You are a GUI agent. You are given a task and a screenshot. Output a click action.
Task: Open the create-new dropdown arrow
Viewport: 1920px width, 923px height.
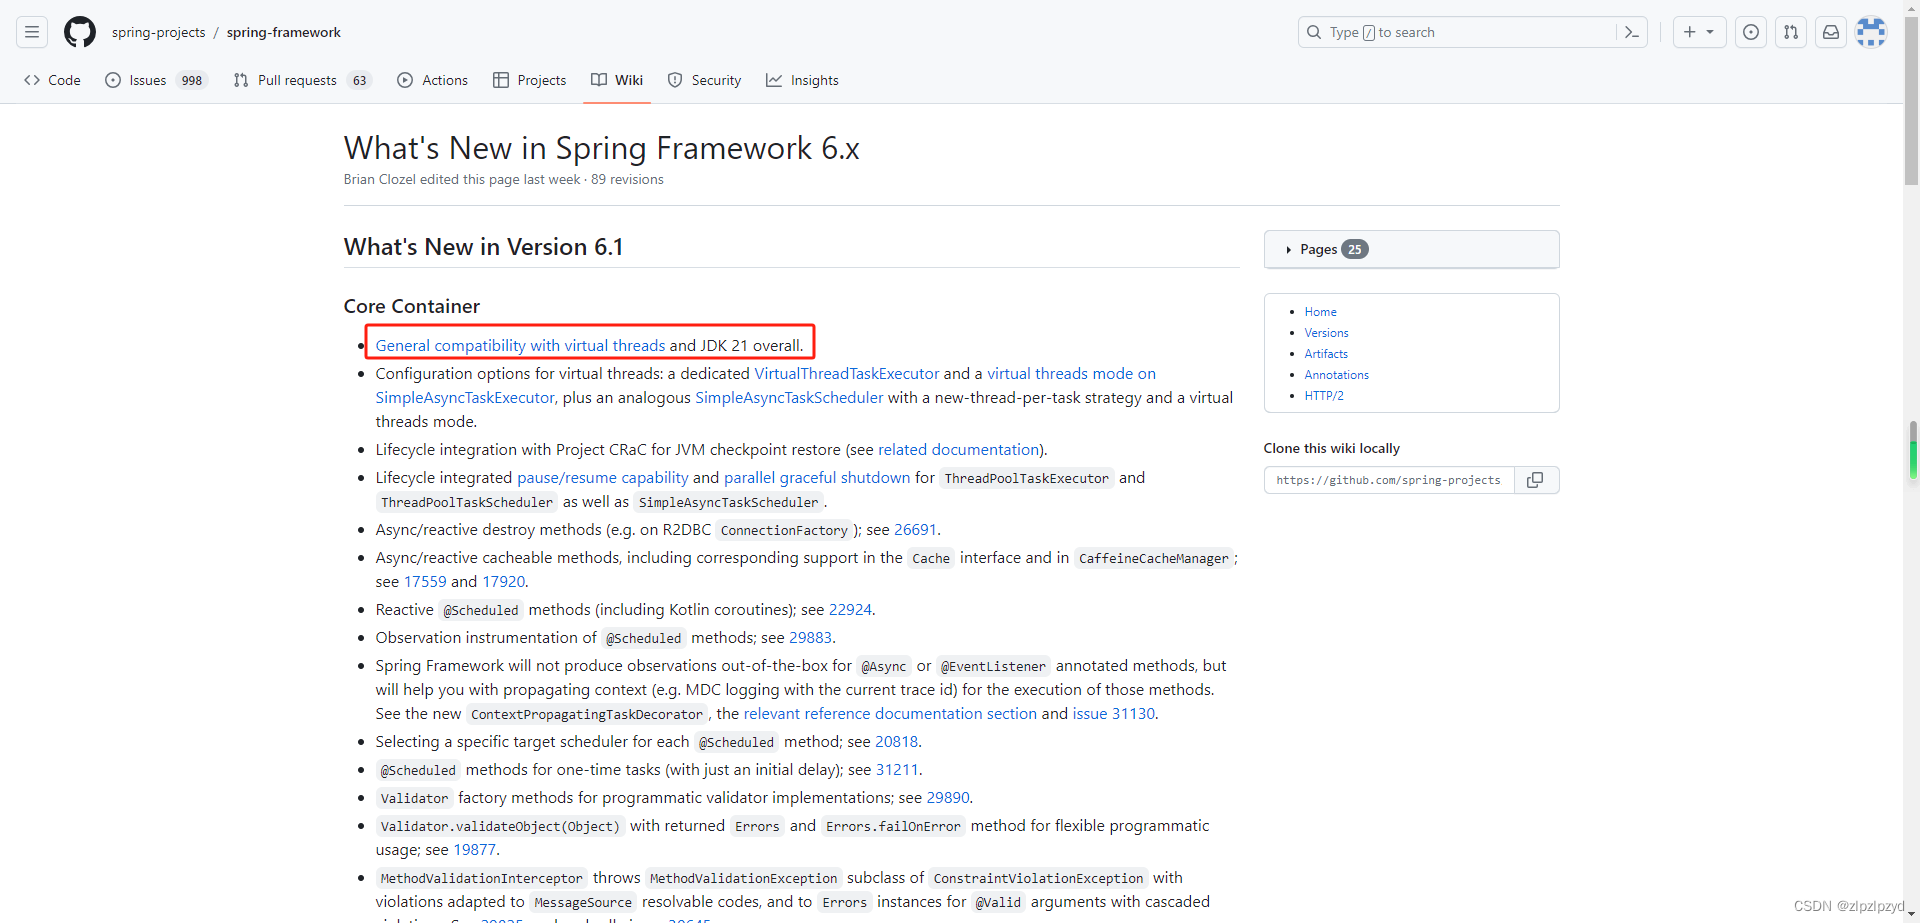[x=1710, y=32]
